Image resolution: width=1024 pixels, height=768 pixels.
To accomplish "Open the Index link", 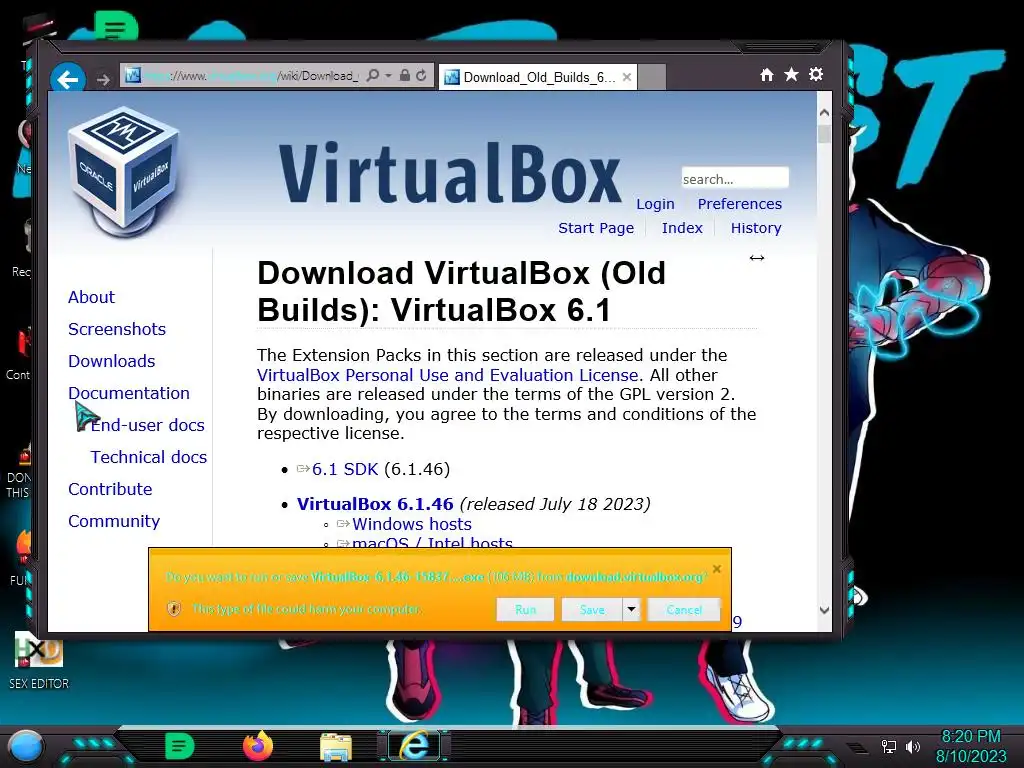I will pyautogui.click(x=682, y=228).
